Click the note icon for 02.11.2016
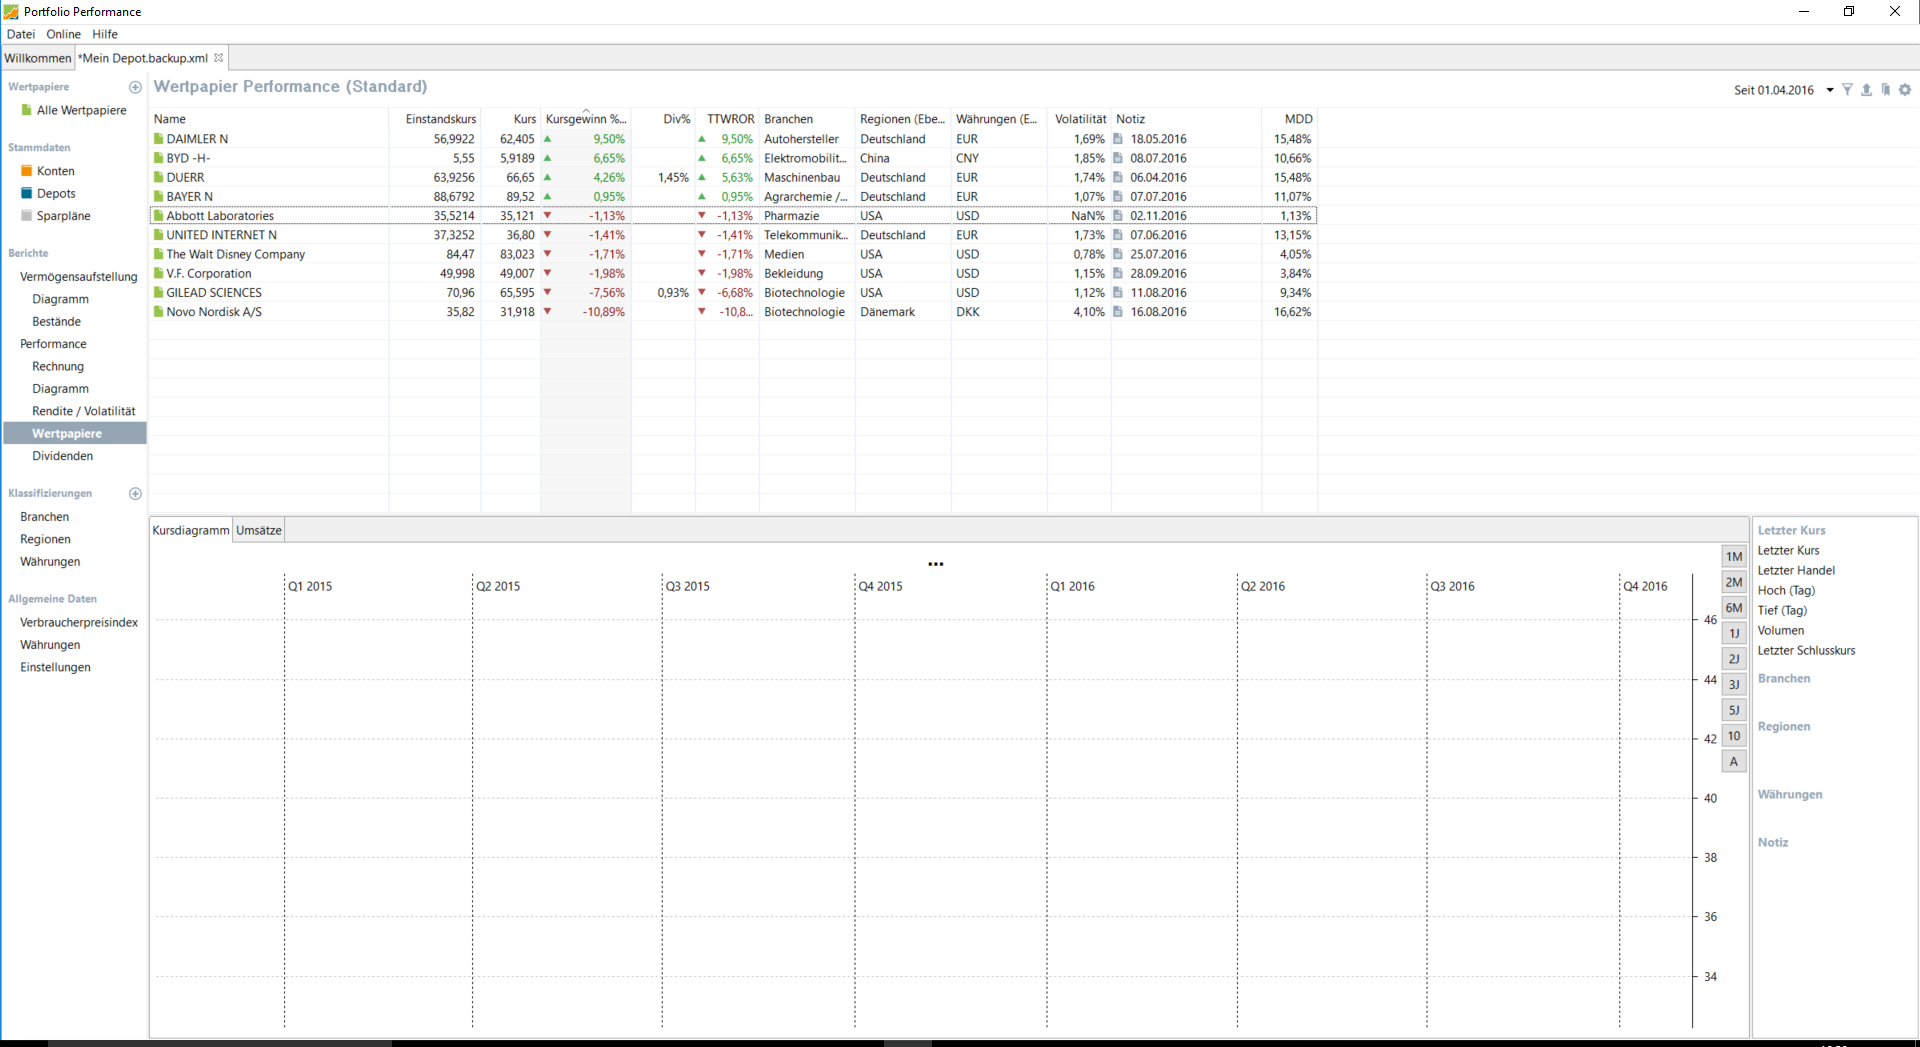The image size is (1920, 1047). pos(1118,216)
